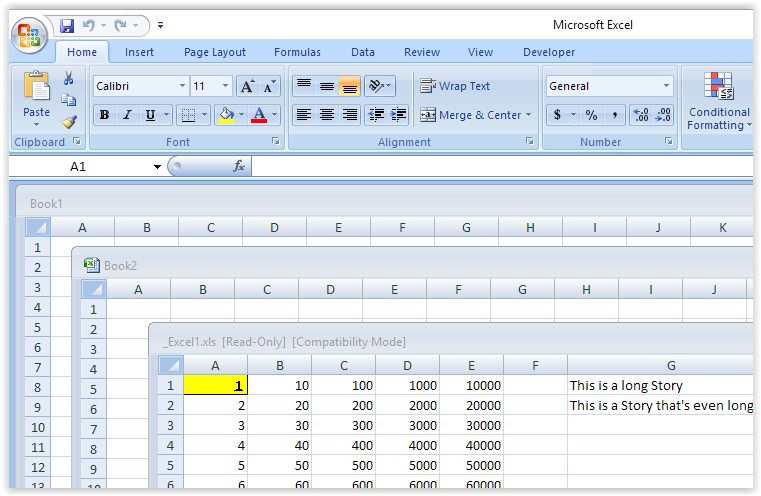
Task: Open Alignment dialog launcher
Action: (529, 141)
